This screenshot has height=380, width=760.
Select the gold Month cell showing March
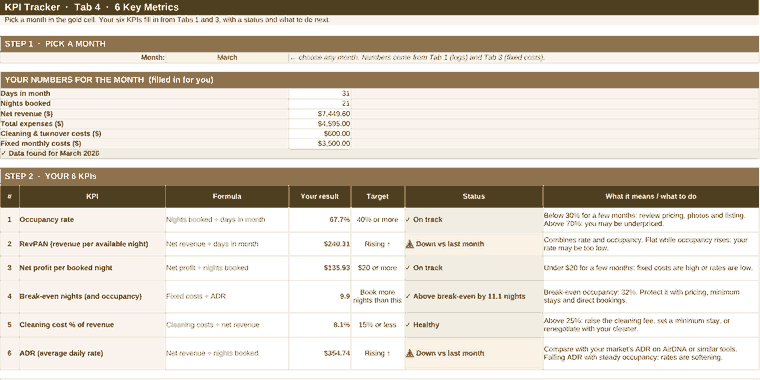tap(227, 58)
